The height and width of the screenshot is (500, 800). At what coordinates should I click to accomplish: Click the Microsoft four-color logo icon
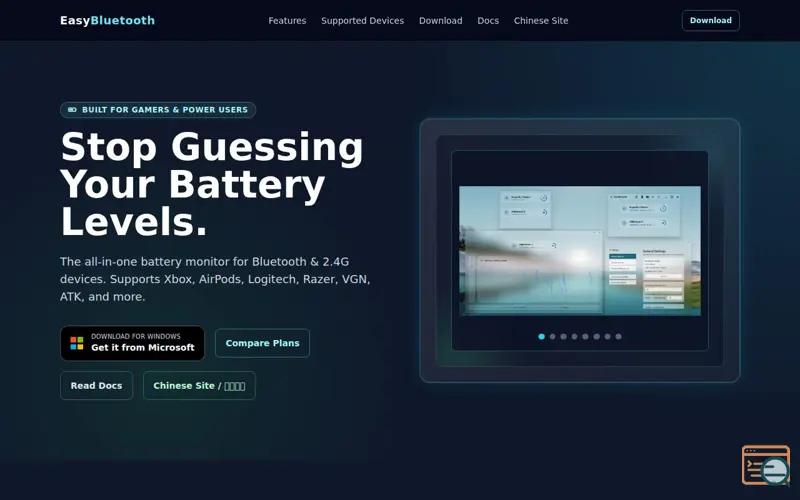click(x=77, y=343)
